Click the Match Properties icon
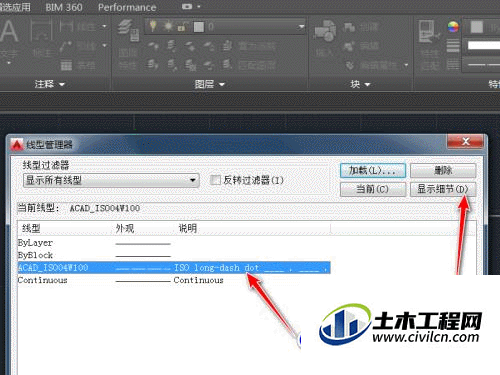Screen dimensions: 500x375 click(x=429, y=32)
